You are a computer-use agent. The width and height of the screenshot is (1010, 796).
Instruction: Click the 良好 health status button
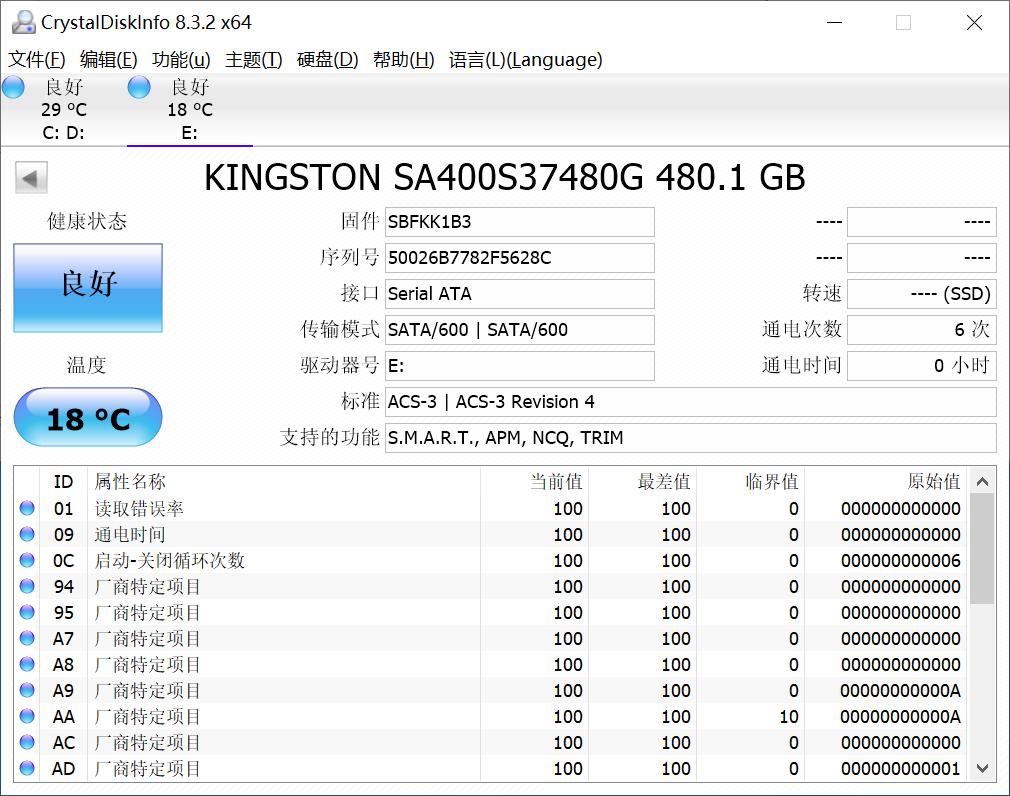[87, 288]
